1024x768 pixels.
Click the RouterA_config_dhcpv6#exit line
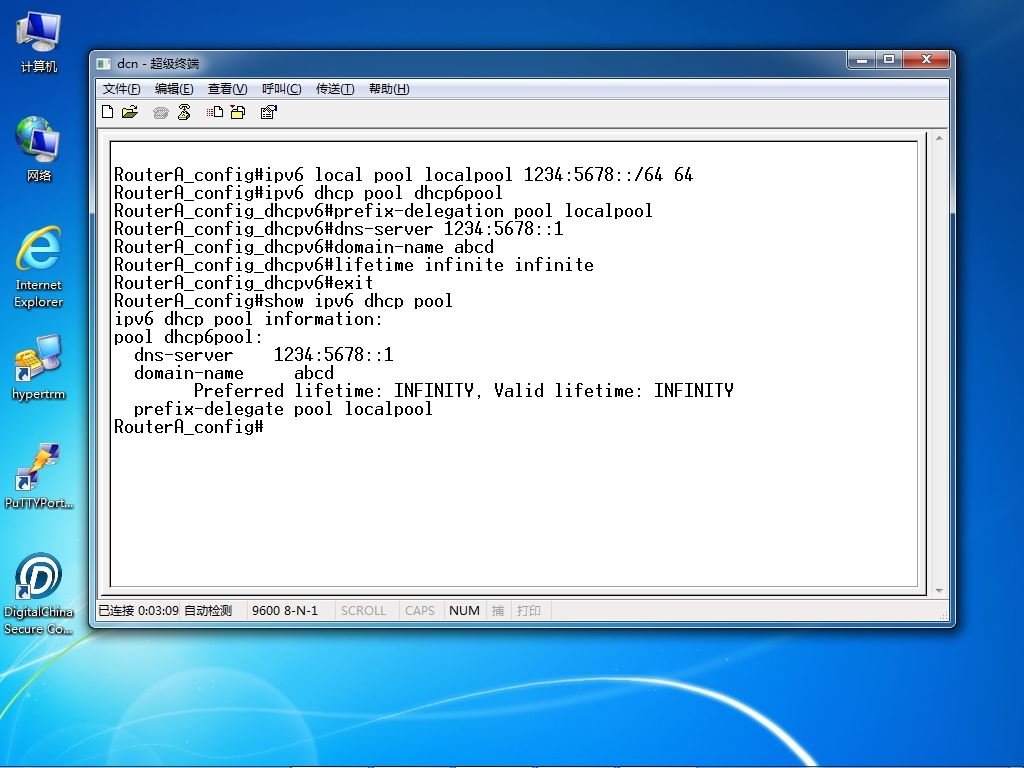244,283
